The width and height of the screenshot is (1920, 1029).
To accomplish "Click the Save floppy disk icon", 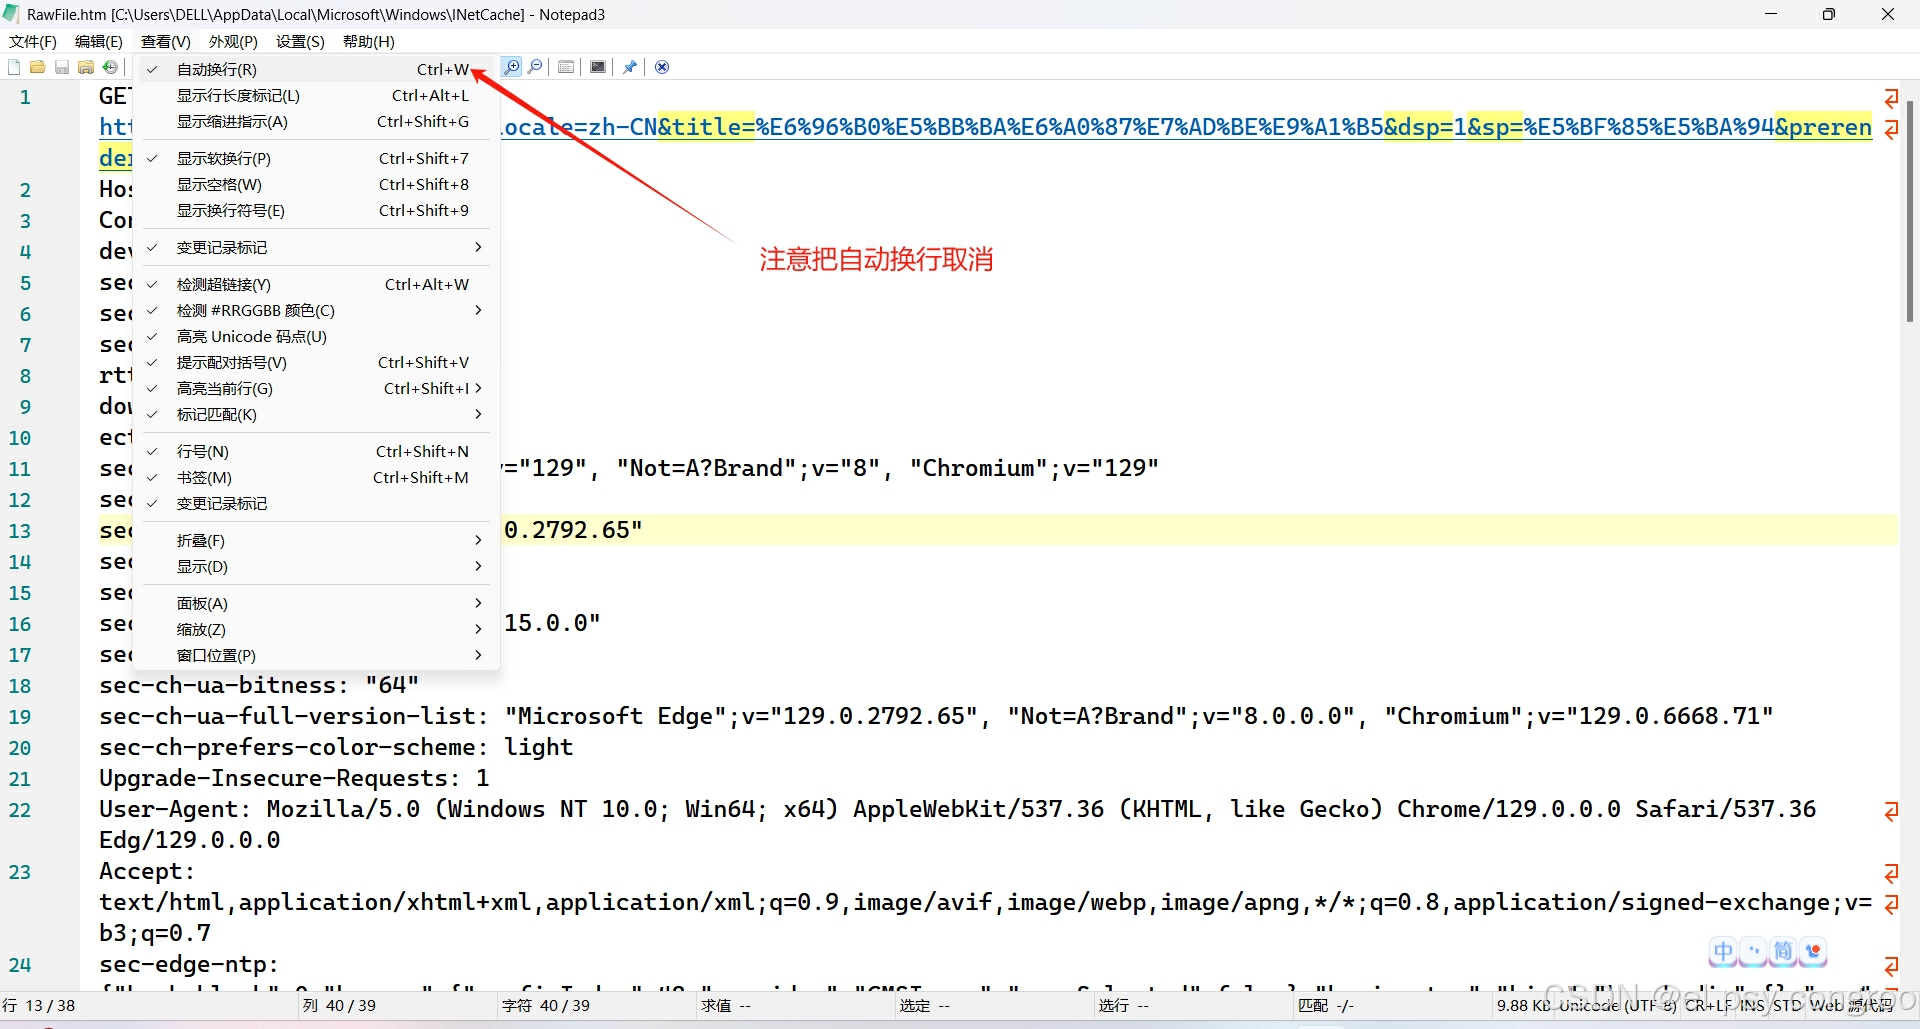I will coord(62,67).
